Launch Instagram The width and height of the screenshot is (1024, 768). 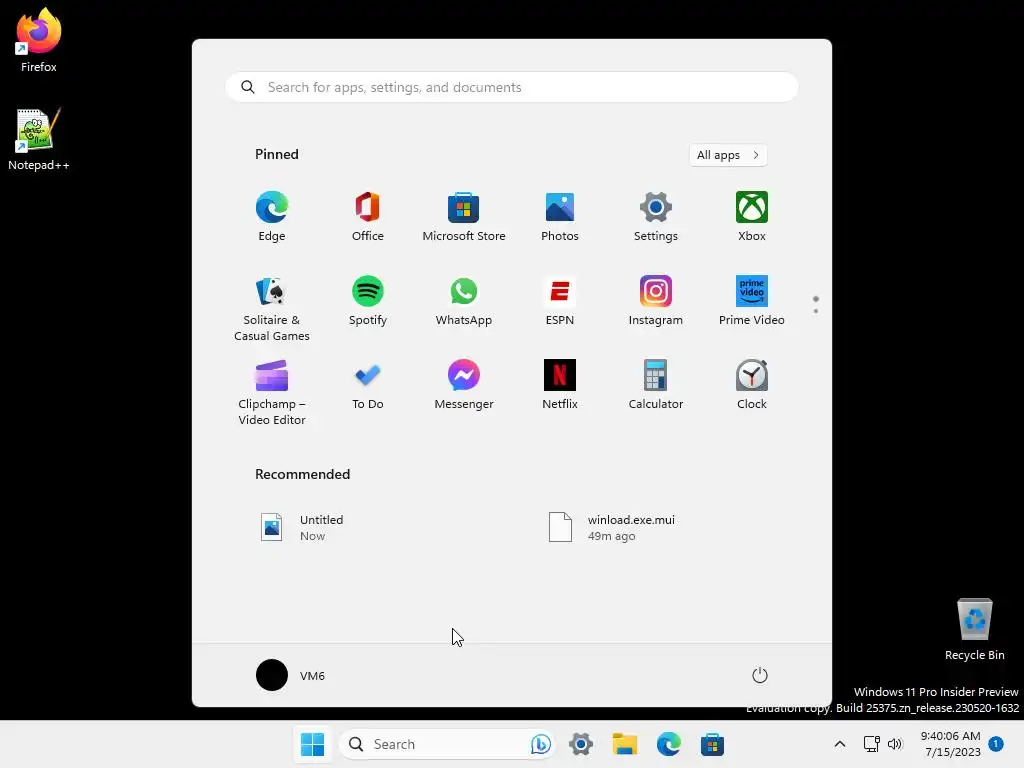pyautogui.click(x=656, y=301)
